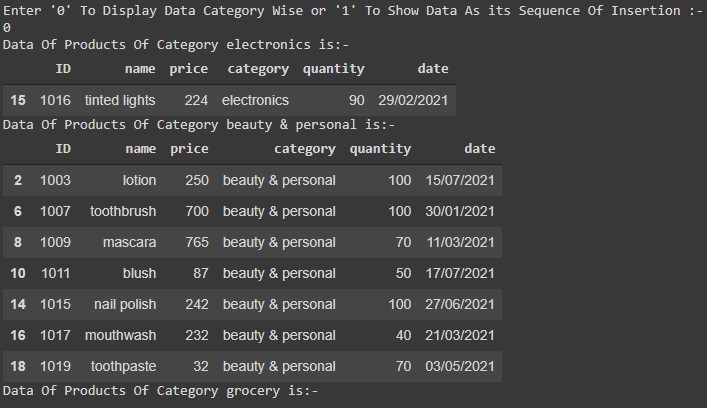
Task: Click row index 18 of toothpaste row
Action: click(18, 367)
